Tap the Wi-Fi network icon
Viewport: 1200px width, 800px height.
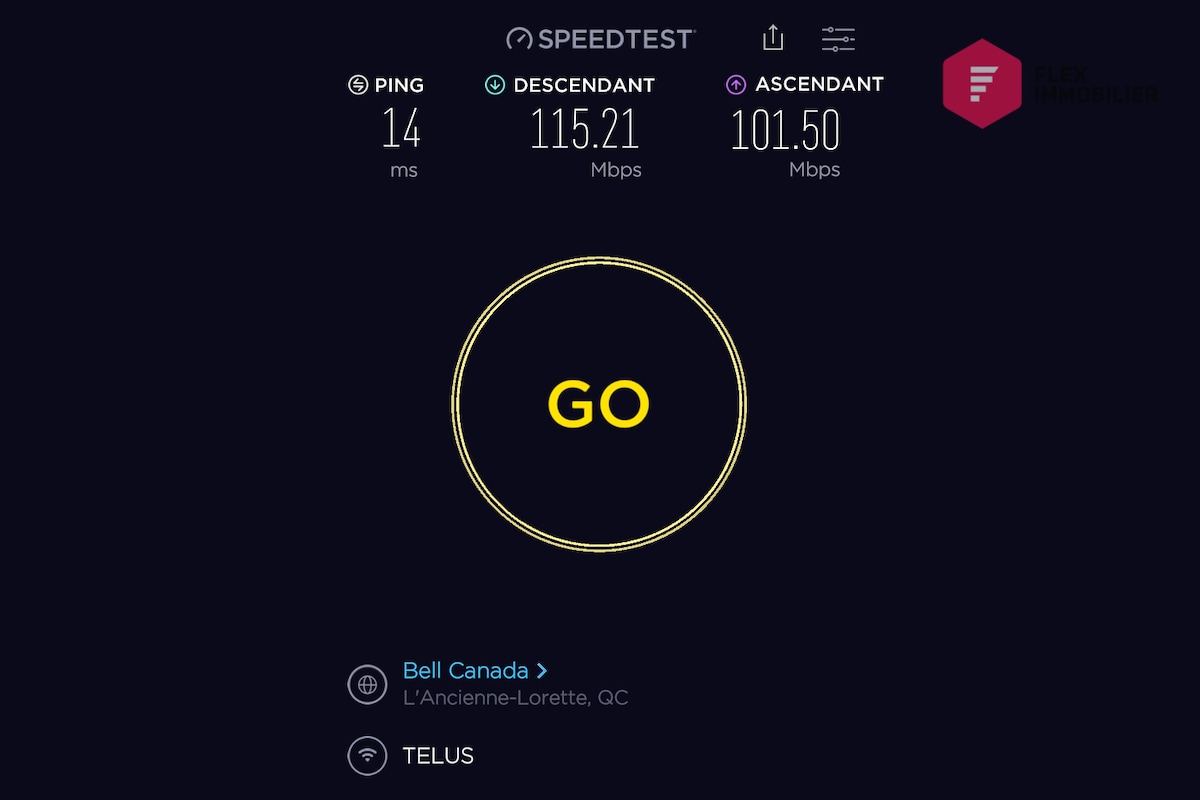point(367,755)
